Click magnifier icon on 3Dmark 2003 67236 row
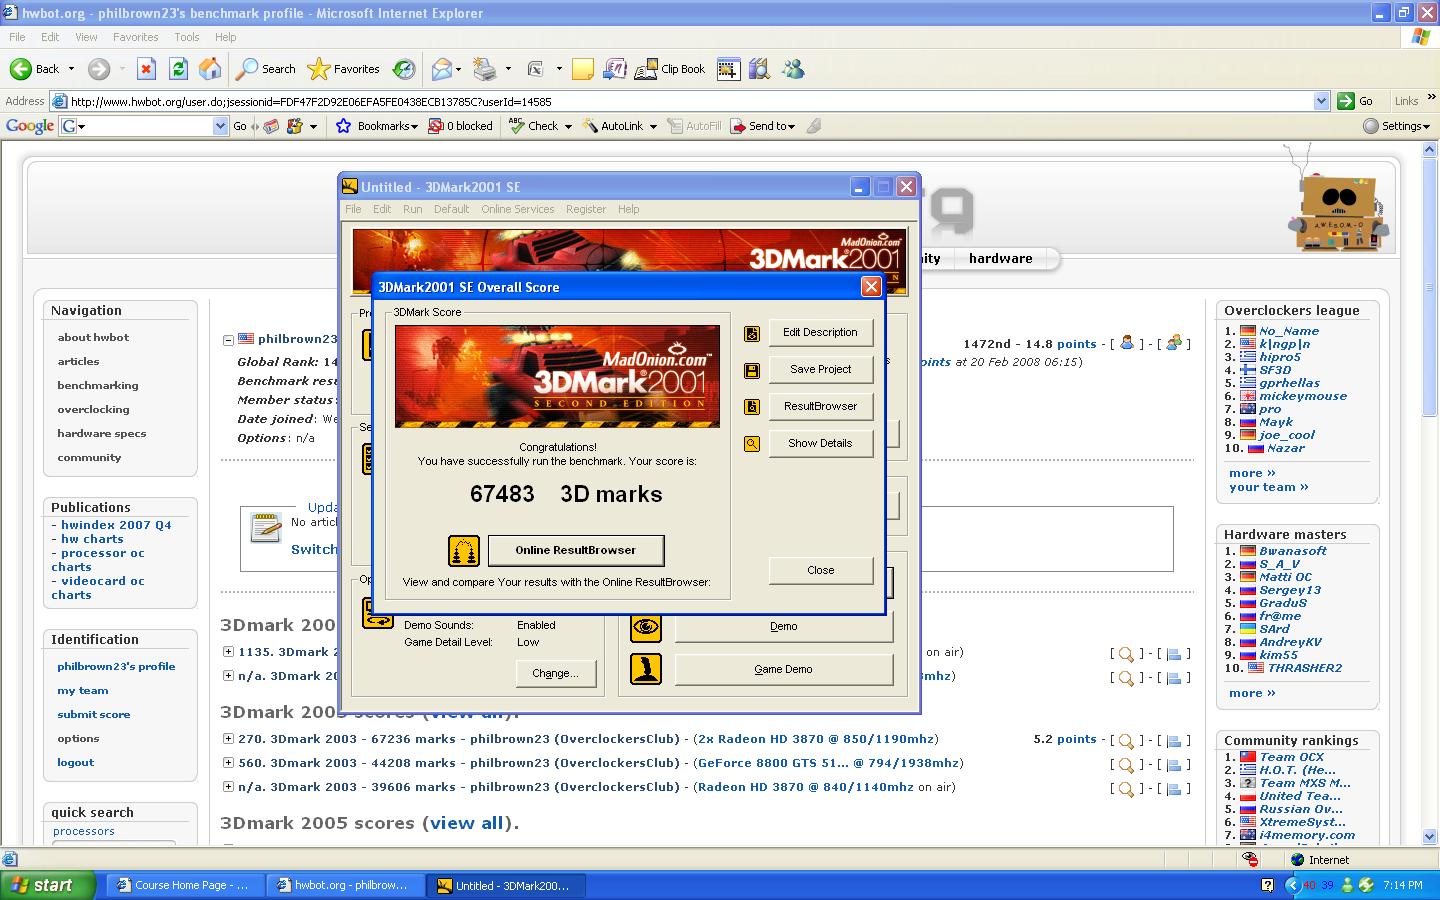This screenshot has width=1440, height=900. tap(1126, 741)
